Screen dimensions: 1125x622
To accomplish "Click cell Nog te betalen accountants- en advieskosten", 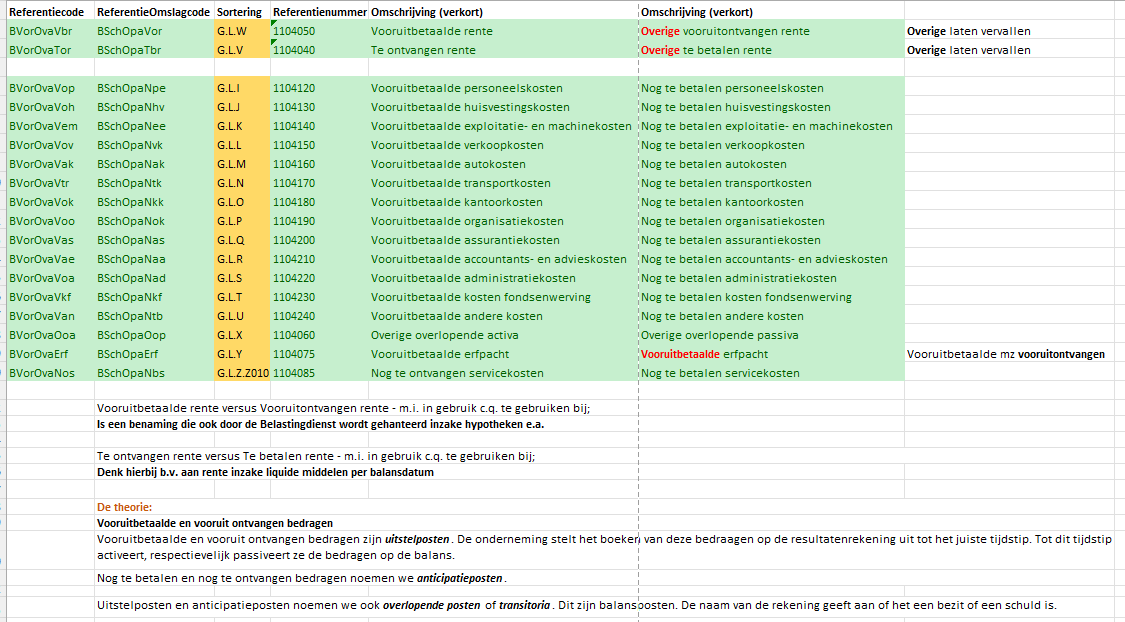I will click(771, 259).
